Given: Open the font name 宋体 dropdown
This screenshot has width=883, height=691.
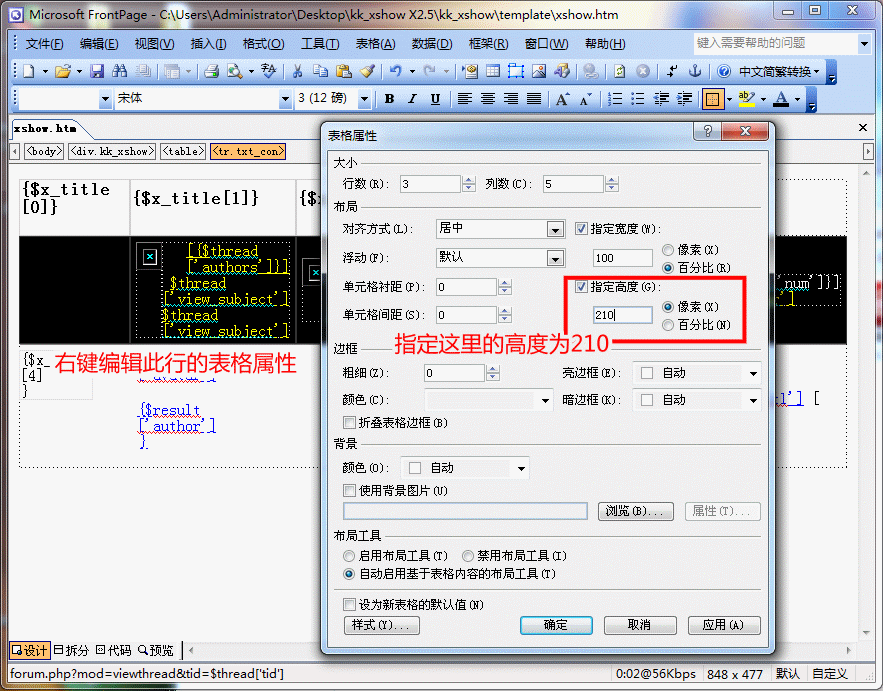Looking at the screenshot, I should [285, 100].
